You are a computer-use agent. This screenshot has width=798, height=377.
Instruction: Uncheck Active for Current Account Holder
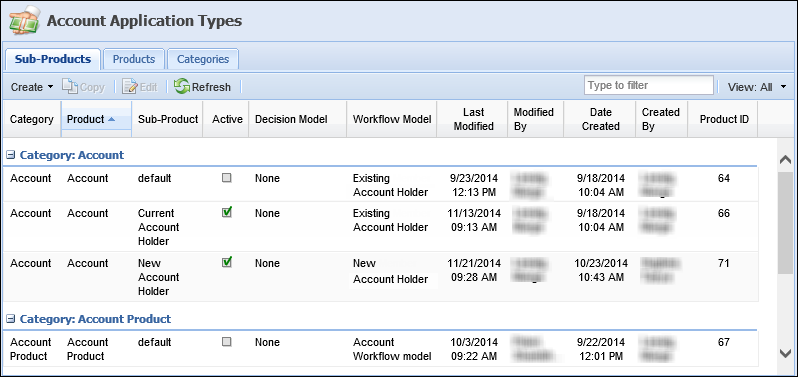point(227,212)
